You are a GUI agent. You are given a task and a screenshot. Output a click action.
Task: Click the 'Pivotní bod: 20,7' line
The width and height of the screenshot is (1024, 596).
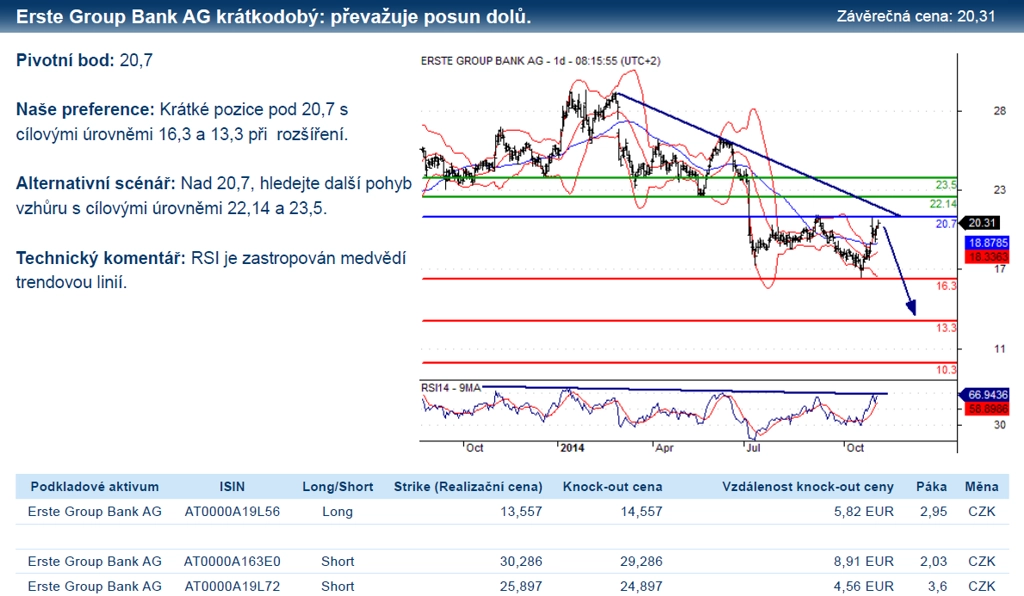(x=84, y=61)
